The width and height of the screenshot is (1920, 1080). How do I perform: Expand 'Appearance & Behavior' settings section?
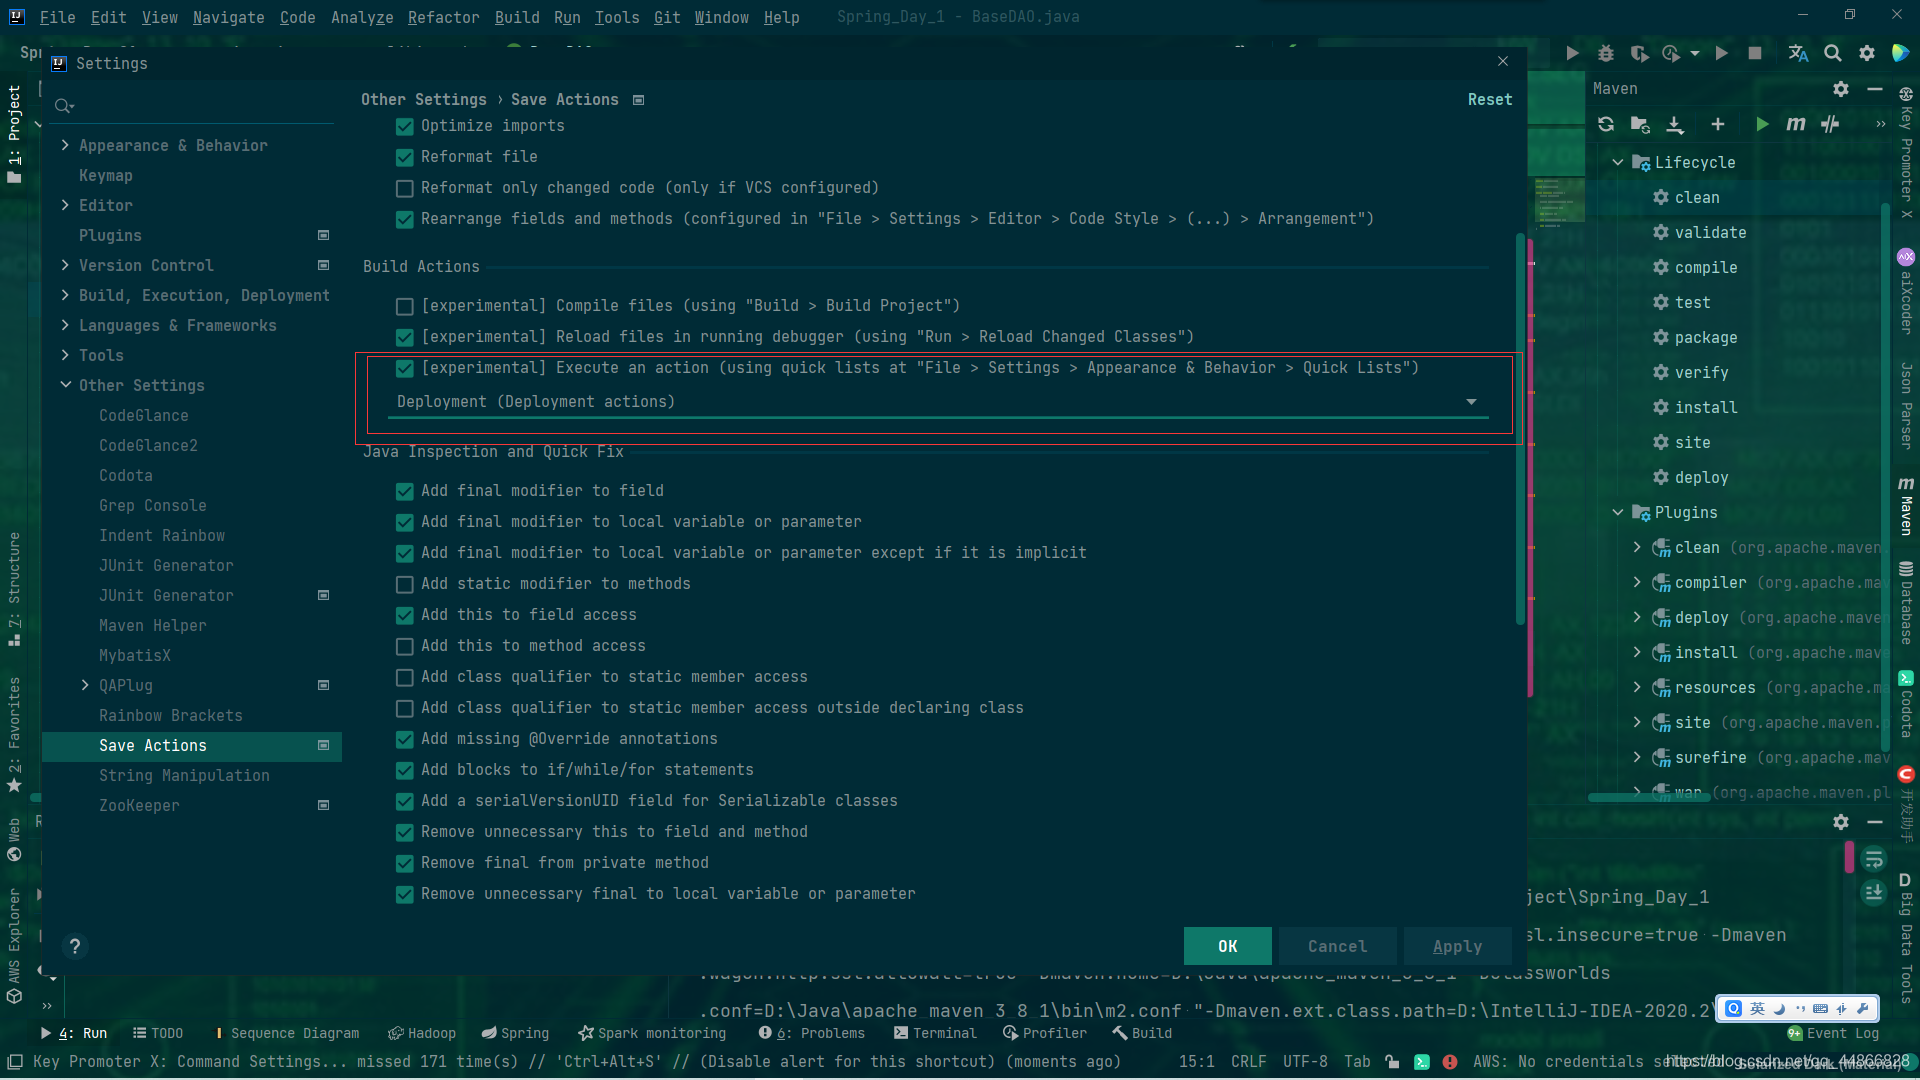click(x=66, y=144)
